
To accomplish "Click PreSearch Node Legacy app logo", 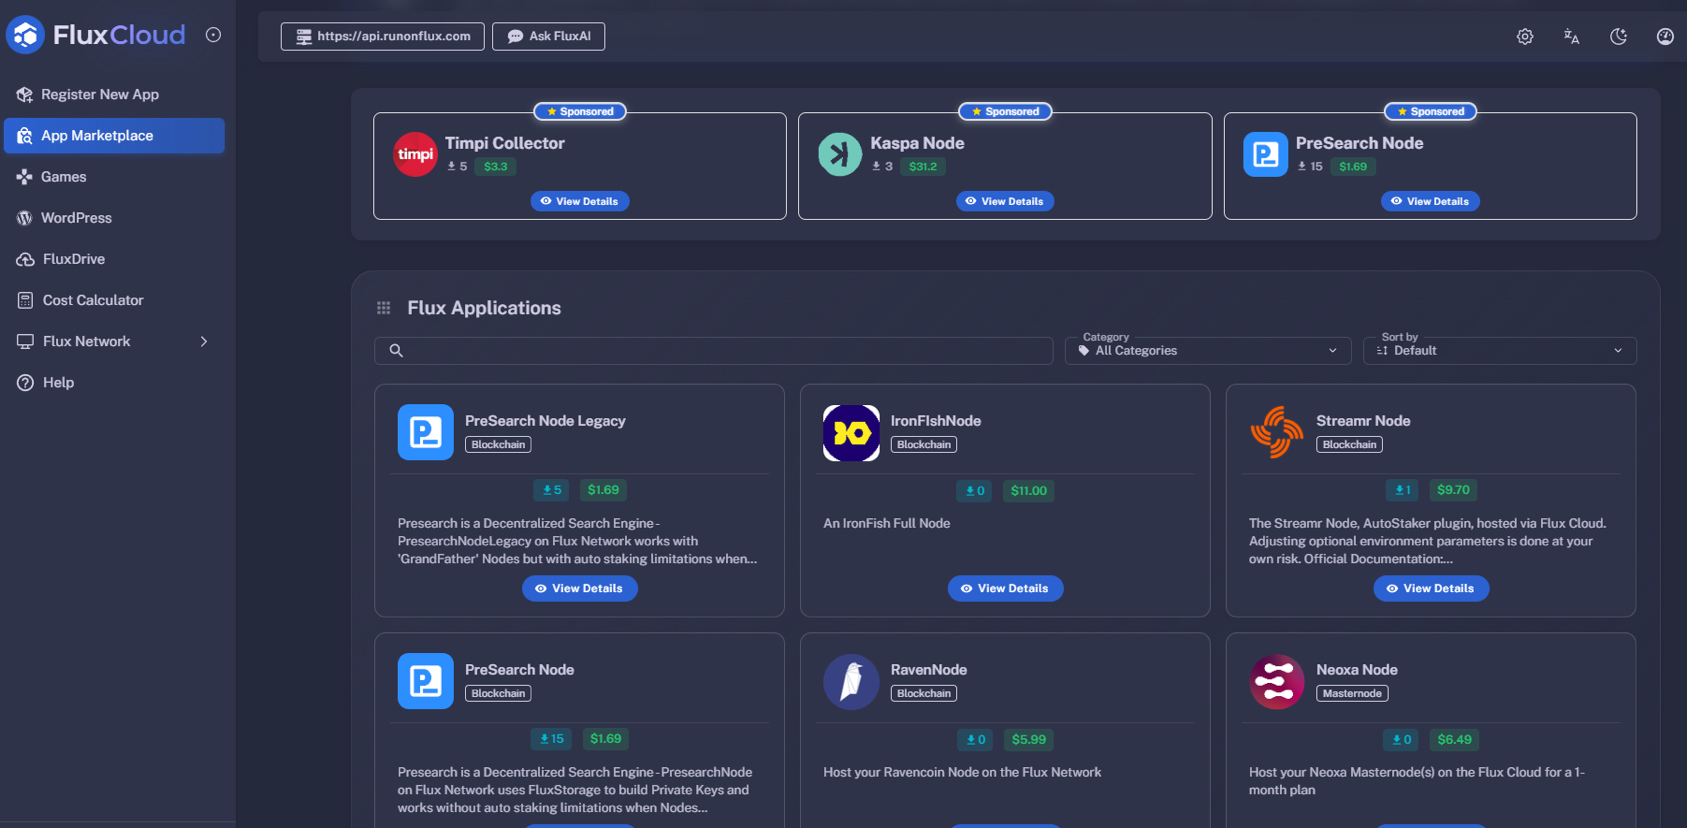I will click(x=425, y=432).
